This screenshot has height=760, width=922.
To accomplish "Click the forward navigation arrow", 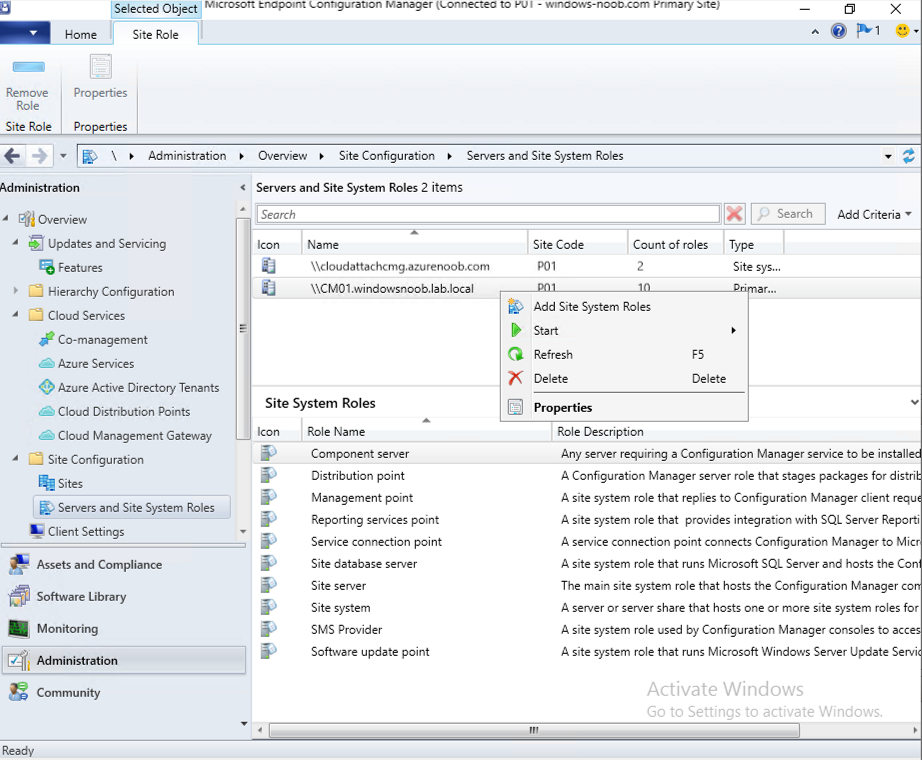I will 39,156.
